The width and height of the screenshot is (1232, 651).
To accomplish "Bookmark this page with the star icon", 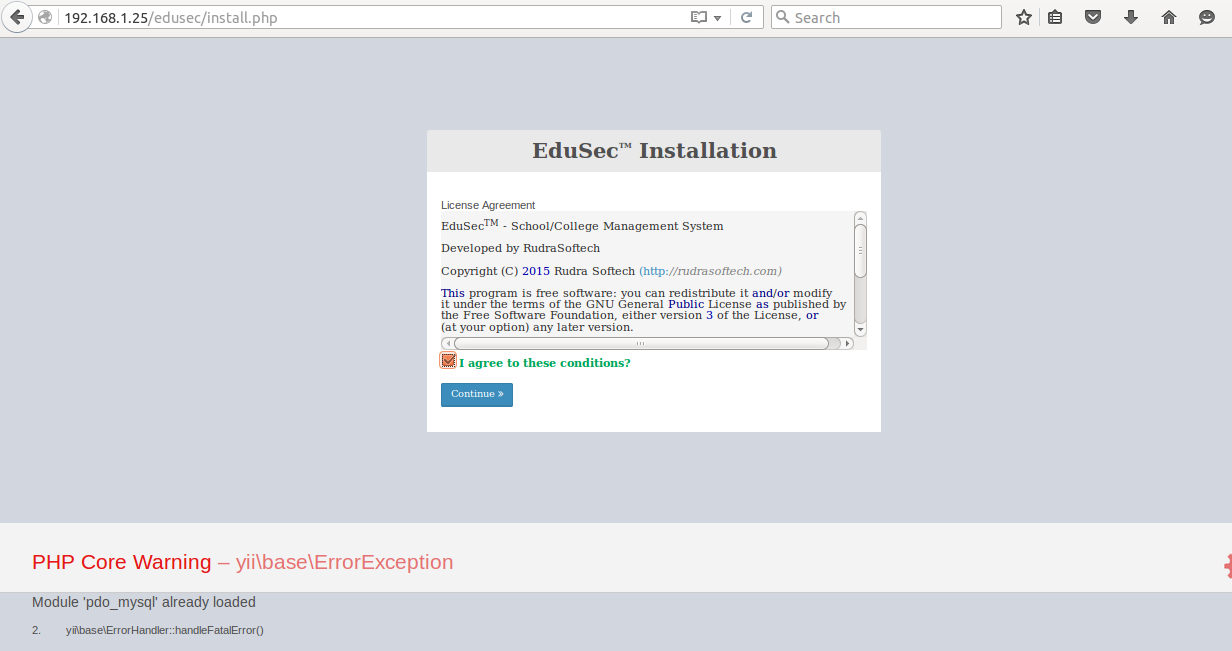I will click(1023, 17).
